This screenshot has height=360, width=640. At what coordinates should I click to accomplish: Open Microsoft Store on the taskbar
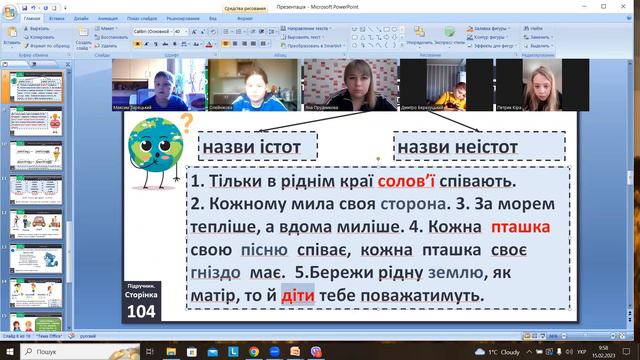point(191,351)
